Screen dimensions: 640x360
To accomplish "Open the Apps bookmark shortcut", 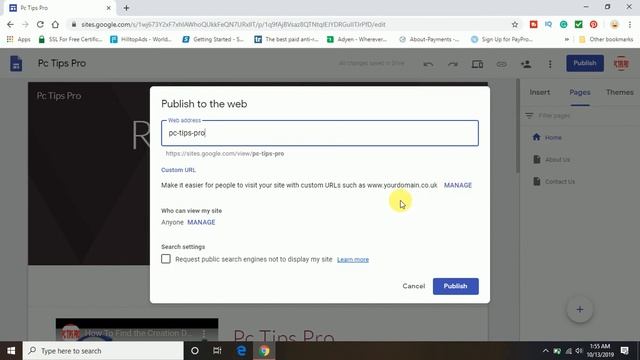I will pyautogui.click(x=18, y=39).
